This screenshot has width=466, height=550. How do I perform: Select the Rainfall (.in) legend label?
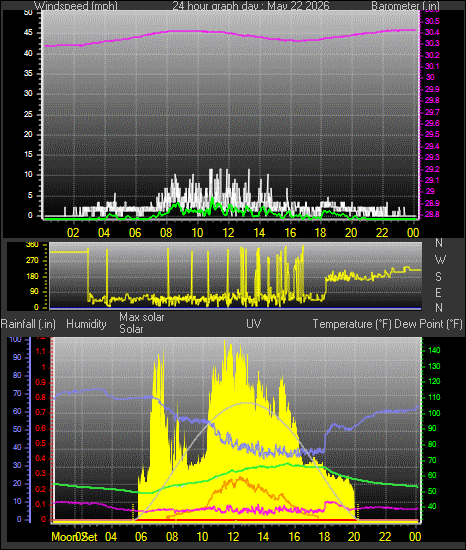[28, 324]
